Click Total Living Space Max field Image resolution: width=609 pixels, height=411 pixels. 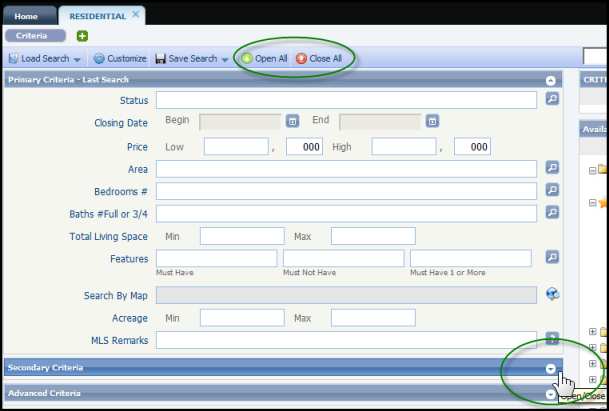[373, 236]
